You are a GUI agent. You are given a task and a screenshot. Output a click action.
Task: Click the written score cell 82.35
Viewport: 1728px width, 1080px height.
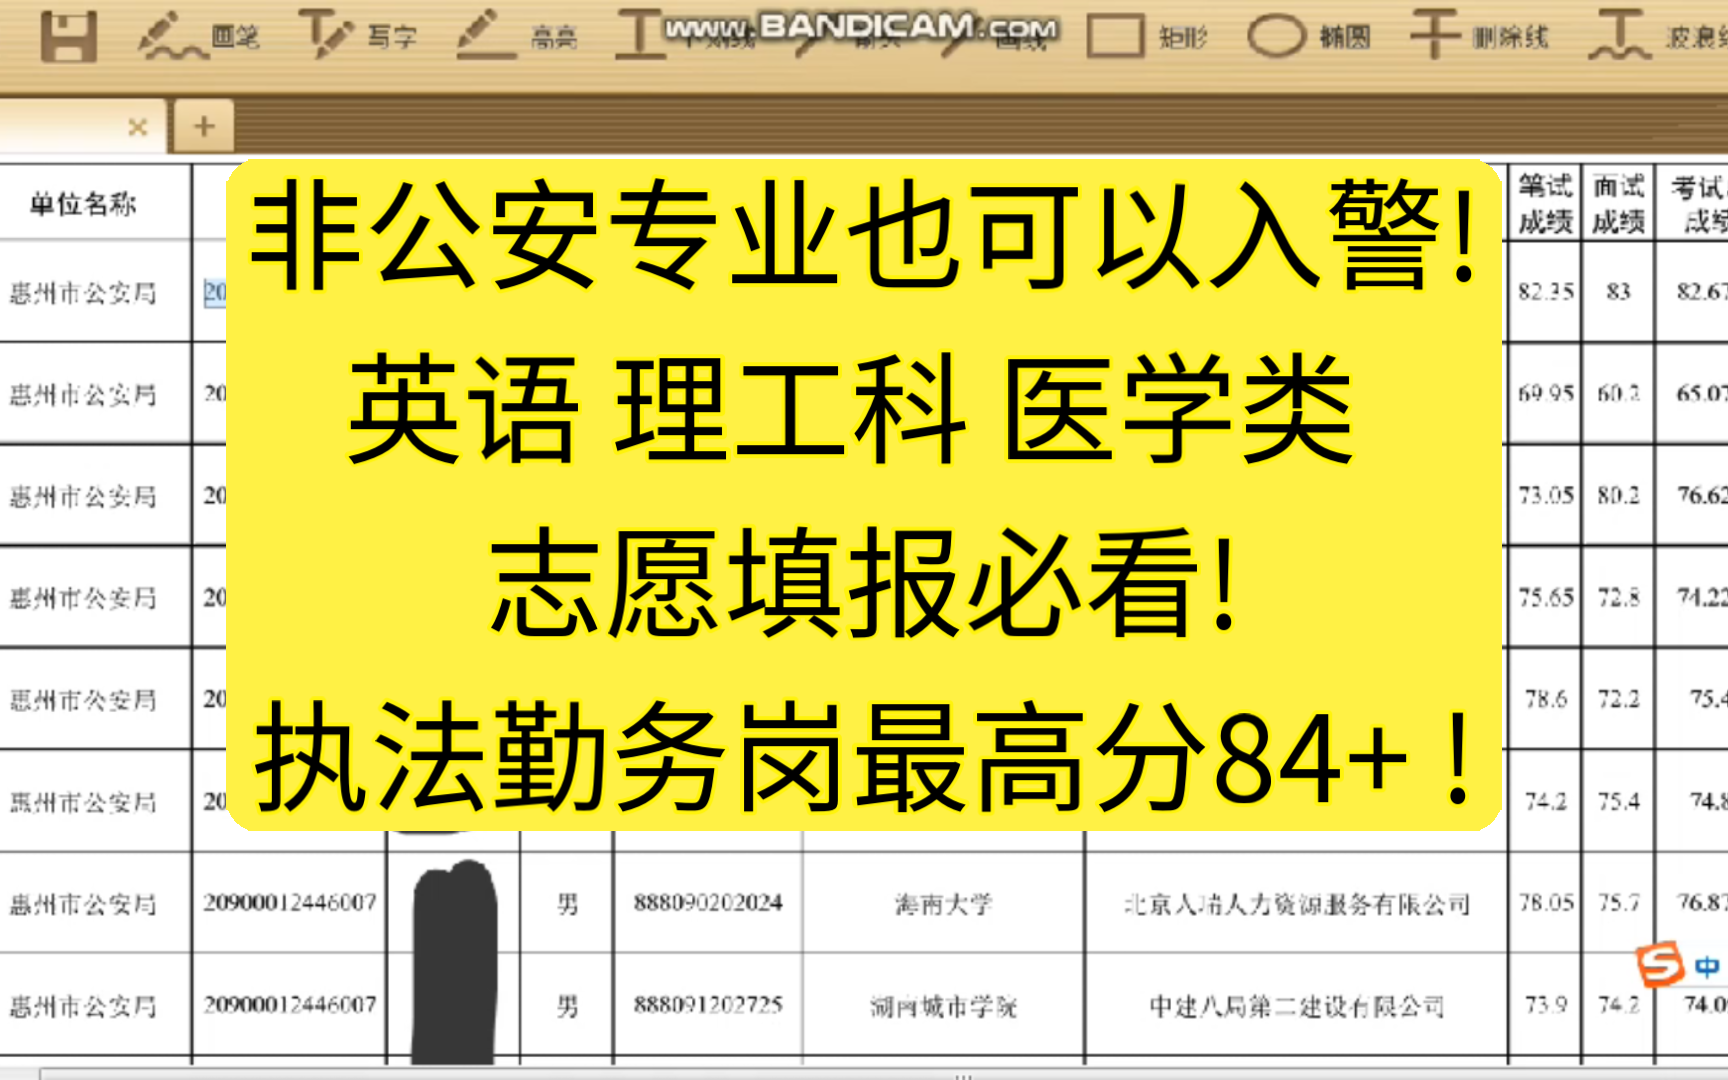(x=1545, y=291)
